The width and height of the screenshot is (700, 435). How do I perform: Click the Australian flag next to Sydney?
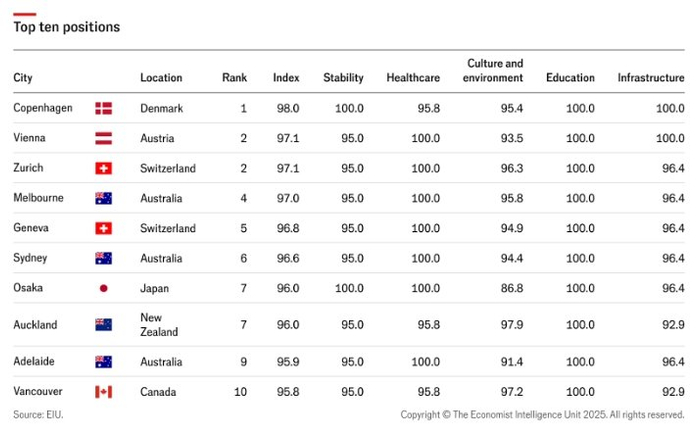(x=103, y=258)
